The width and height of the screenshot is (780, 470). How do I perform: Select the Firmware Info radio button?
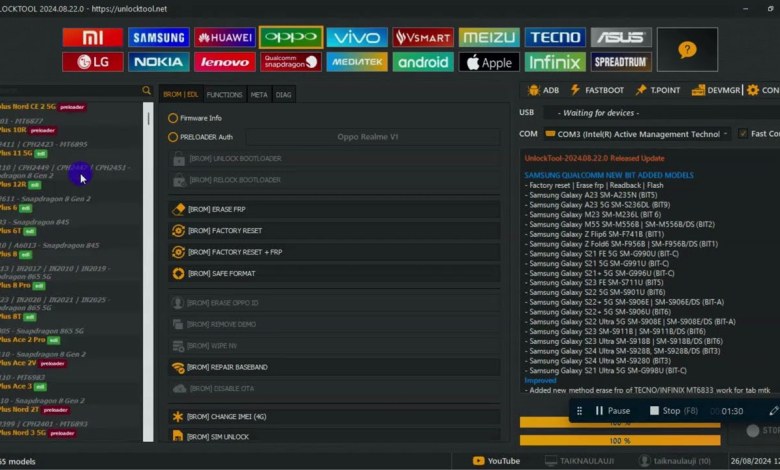click(x=173, y=118)
